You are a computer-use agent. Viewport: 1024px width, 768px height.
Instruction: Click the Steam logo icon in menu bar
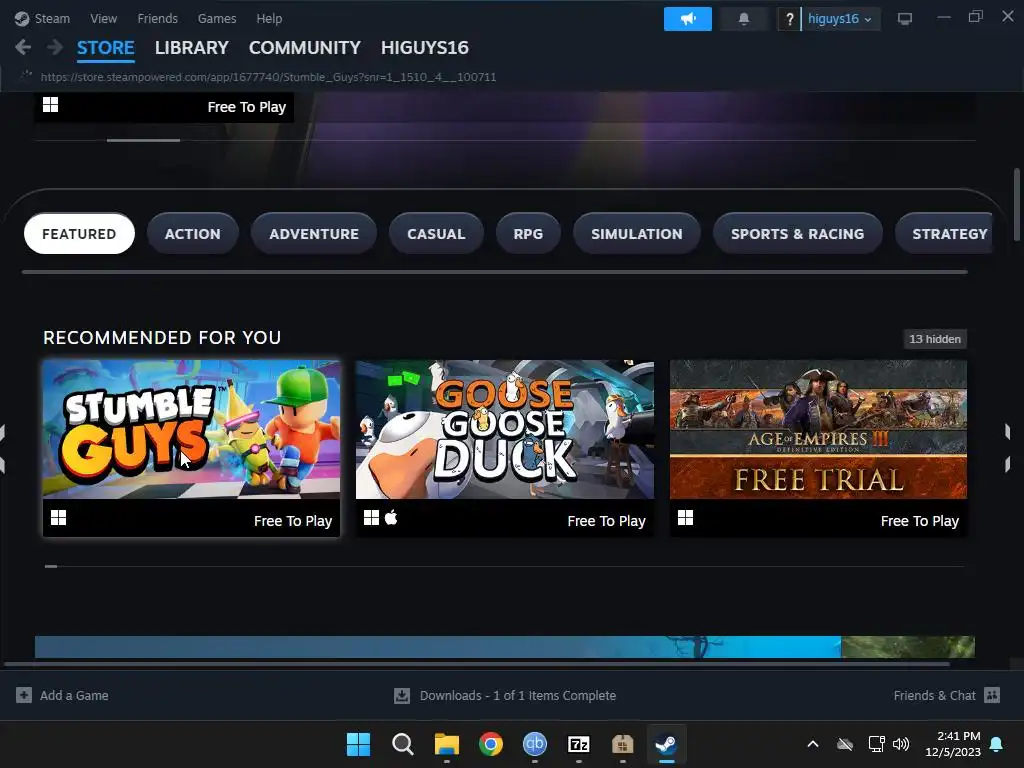pyautogui.click(x=22, y=18)
